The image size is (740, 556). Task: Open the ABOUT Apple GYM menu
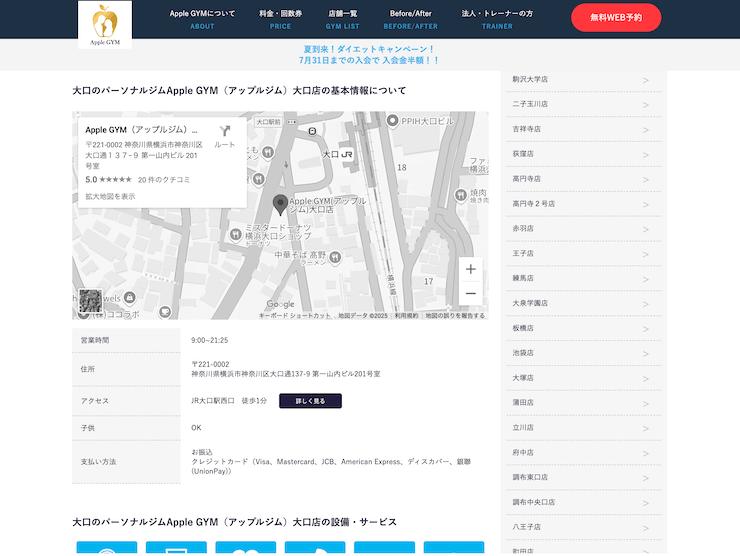202,19
